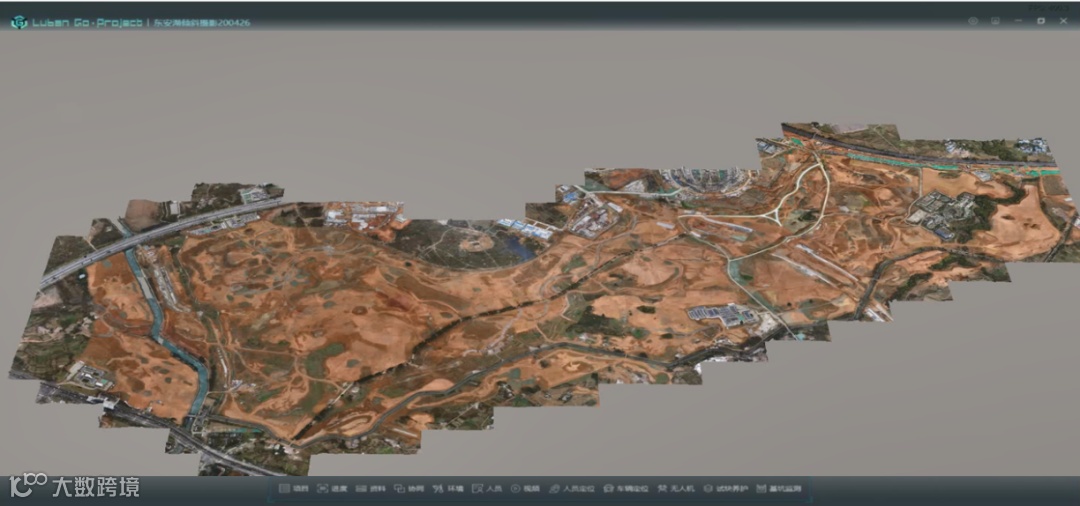This screenshot has height=506, width=1080.
Task: Select the 协同 collaboration tool
Action: coord(409,489)
